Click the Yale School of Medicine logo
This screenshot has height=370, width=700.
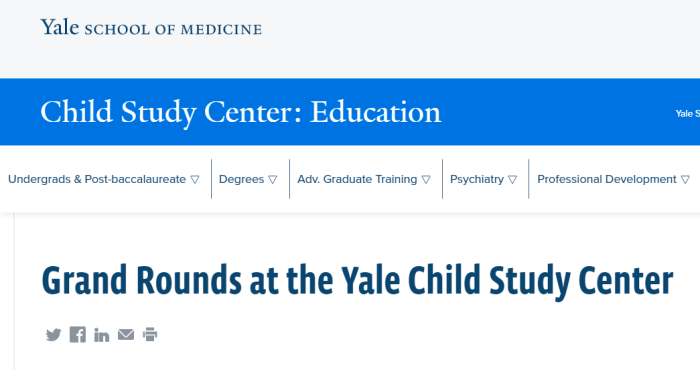[x=151, y=28]
